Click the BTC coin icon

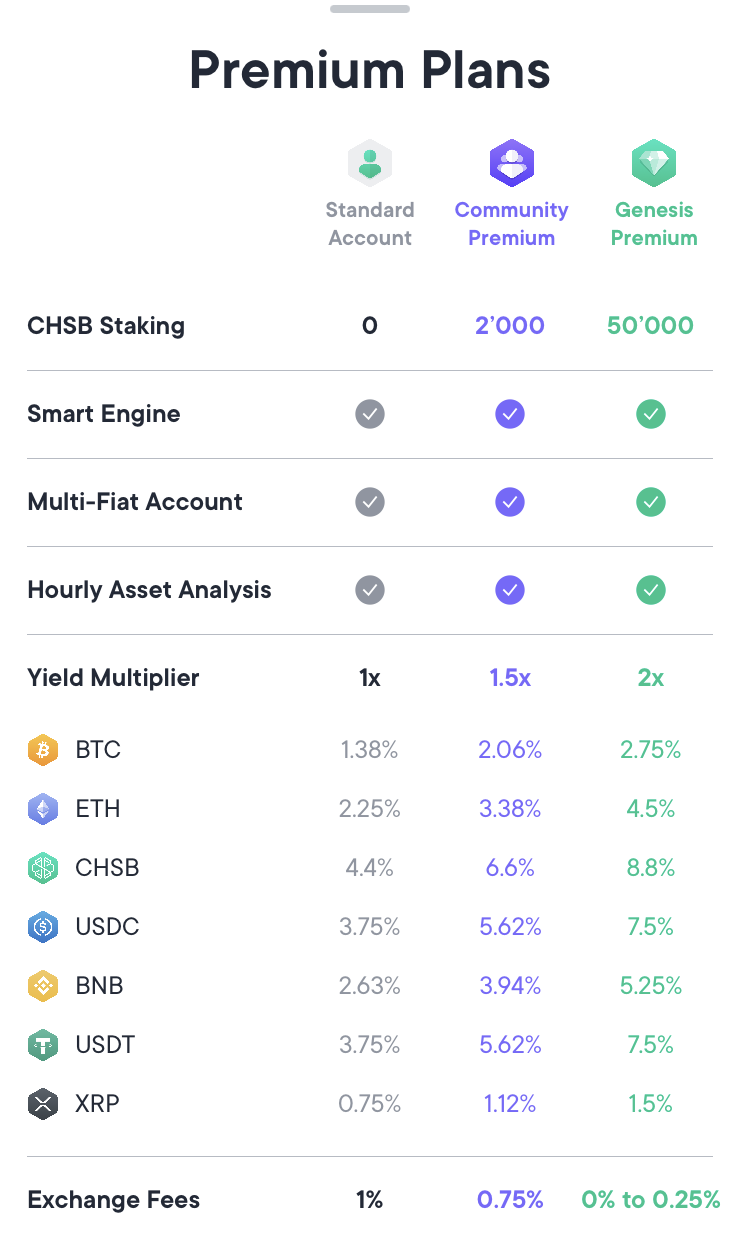pyautogui.click(x=43, y=750)
